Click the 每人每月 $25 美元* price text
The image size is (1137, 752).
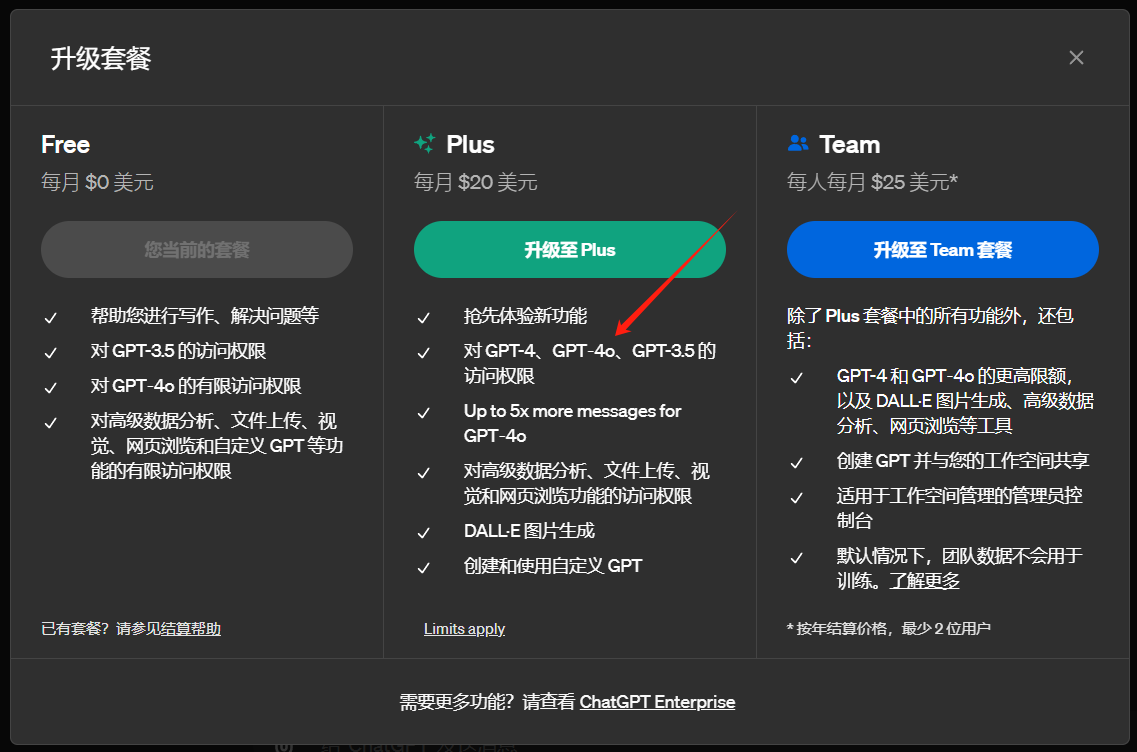coord(872,182)
